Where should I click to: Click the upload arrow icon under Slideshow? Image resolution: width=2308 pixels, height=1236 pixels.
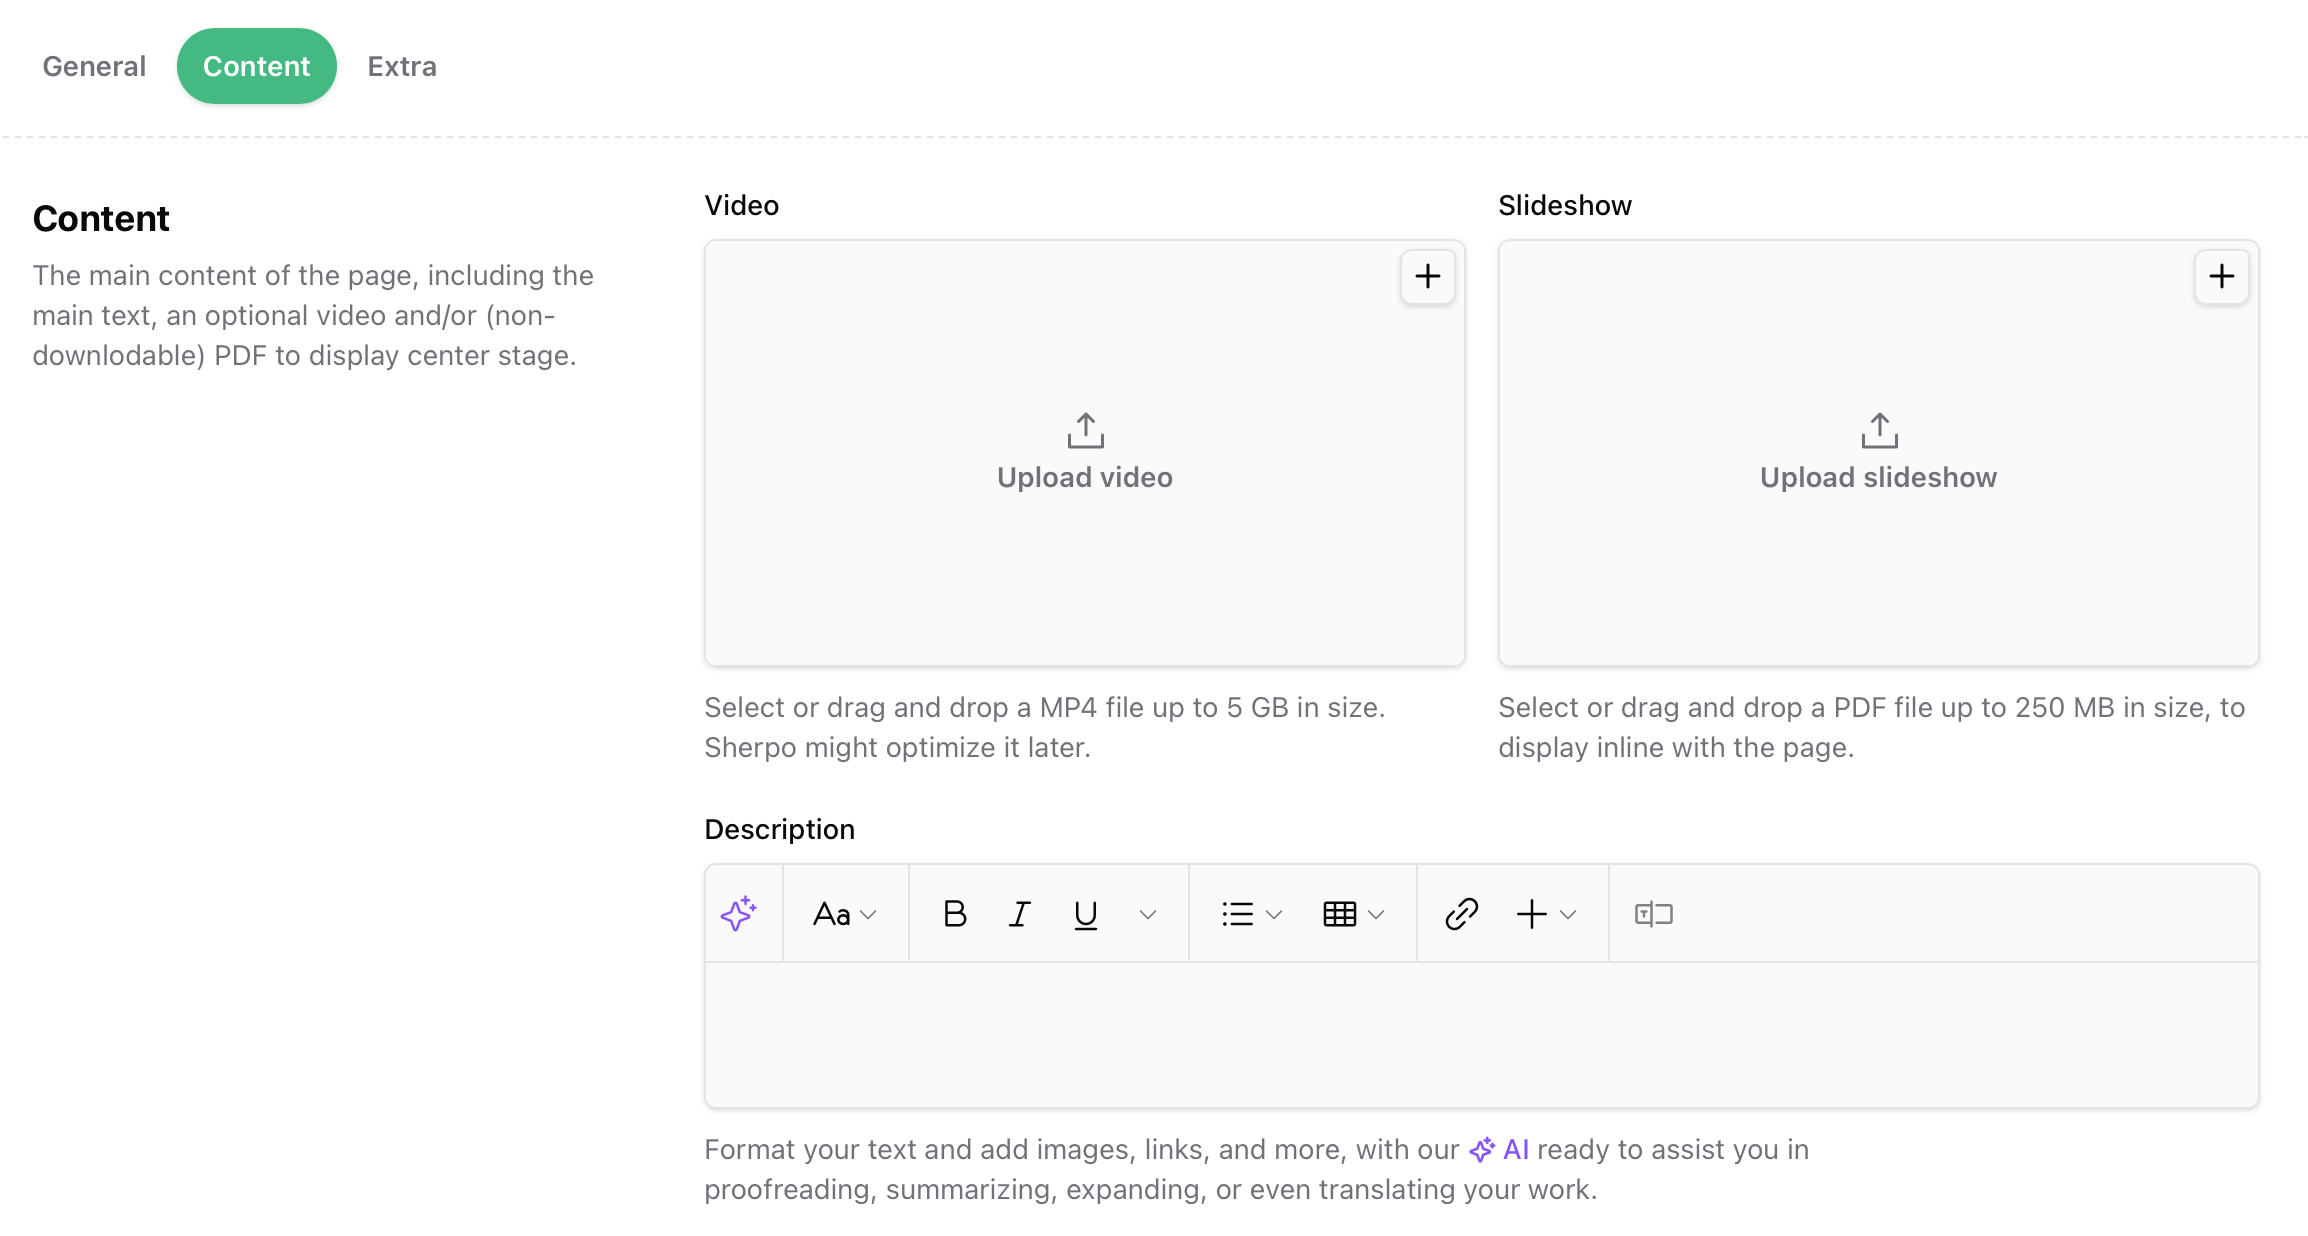point(1878,431)
